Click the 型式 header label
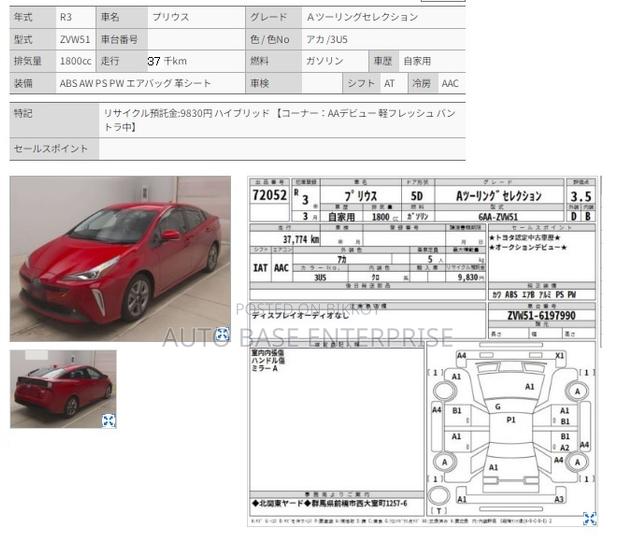620x542 pixels. pos(23,40)
